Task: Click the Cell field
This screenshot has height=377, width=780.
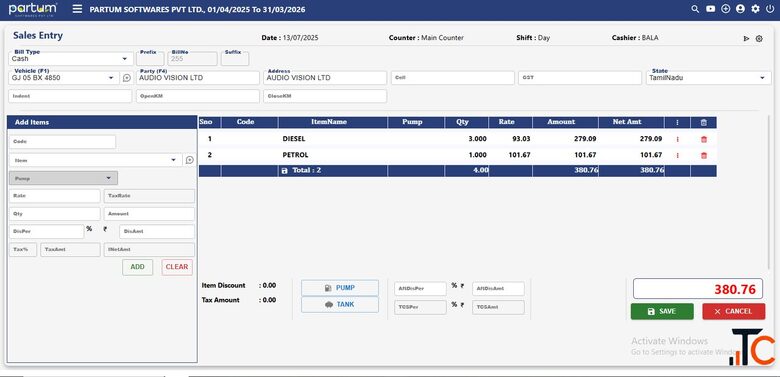Action: tap(453, 78)
